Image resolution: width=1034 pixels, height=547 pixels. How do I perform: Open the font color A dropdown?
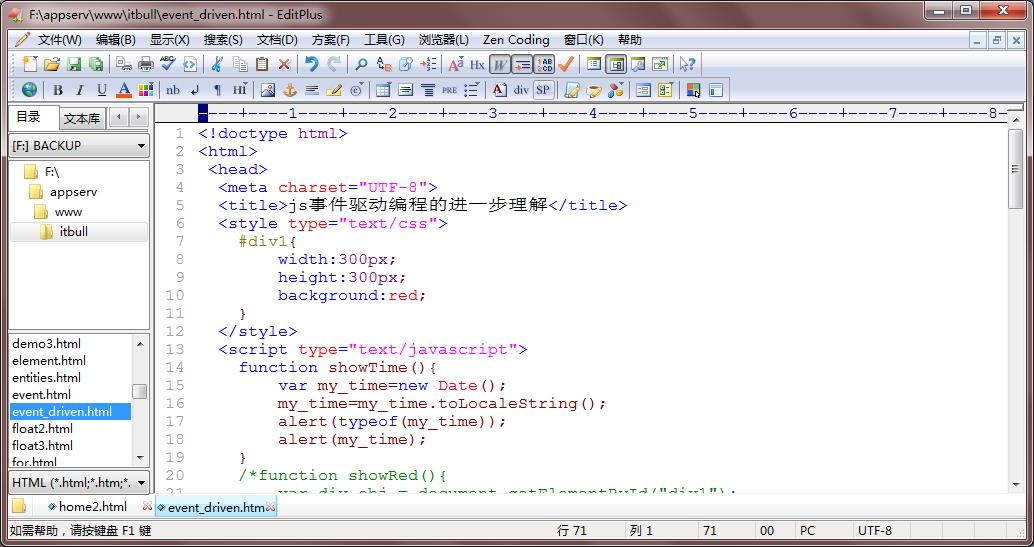123,90
